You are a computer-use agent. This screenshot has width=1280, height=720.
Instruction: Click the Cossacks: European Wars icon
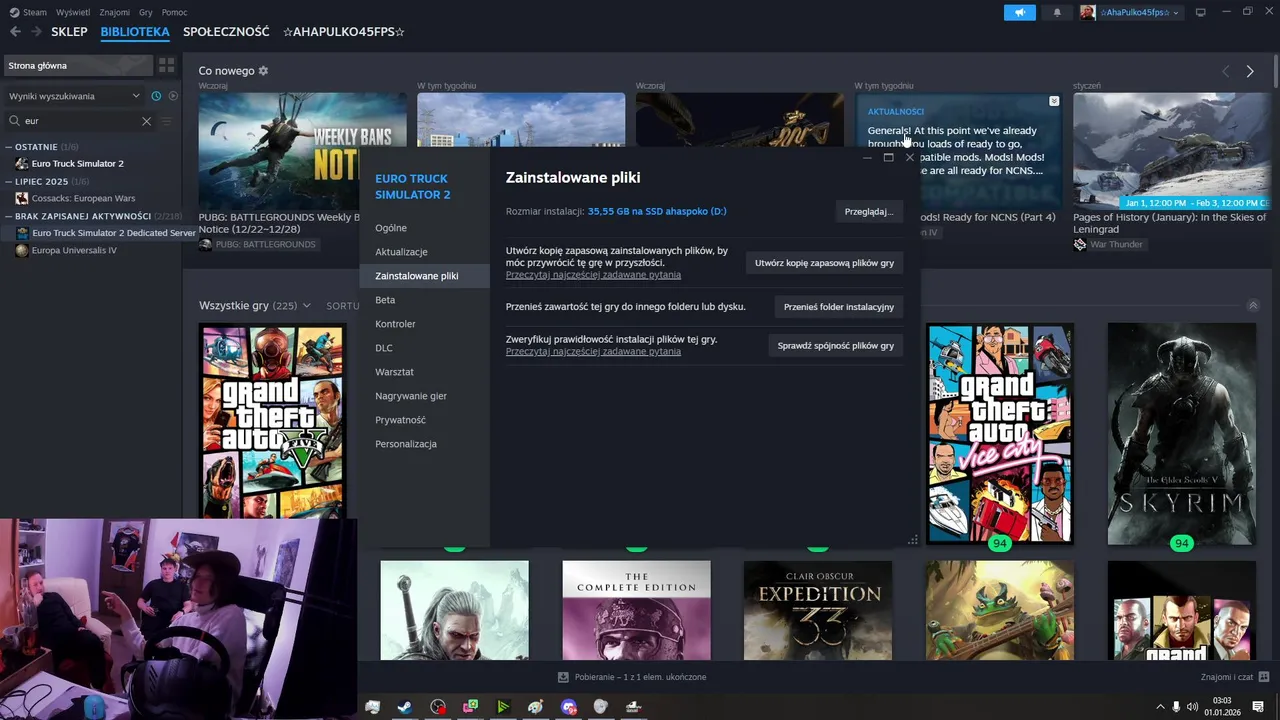(22, 198)
